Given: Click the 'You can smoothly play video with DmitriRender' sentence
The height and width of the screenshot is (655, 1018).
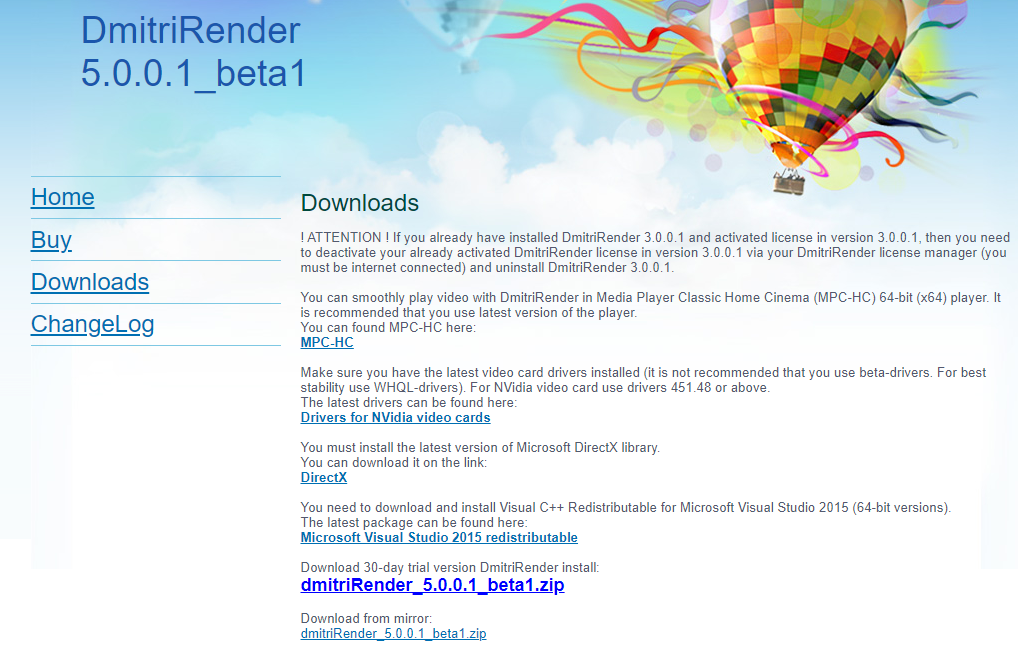Looking at the screenshot, I should [x=651, y=305].
